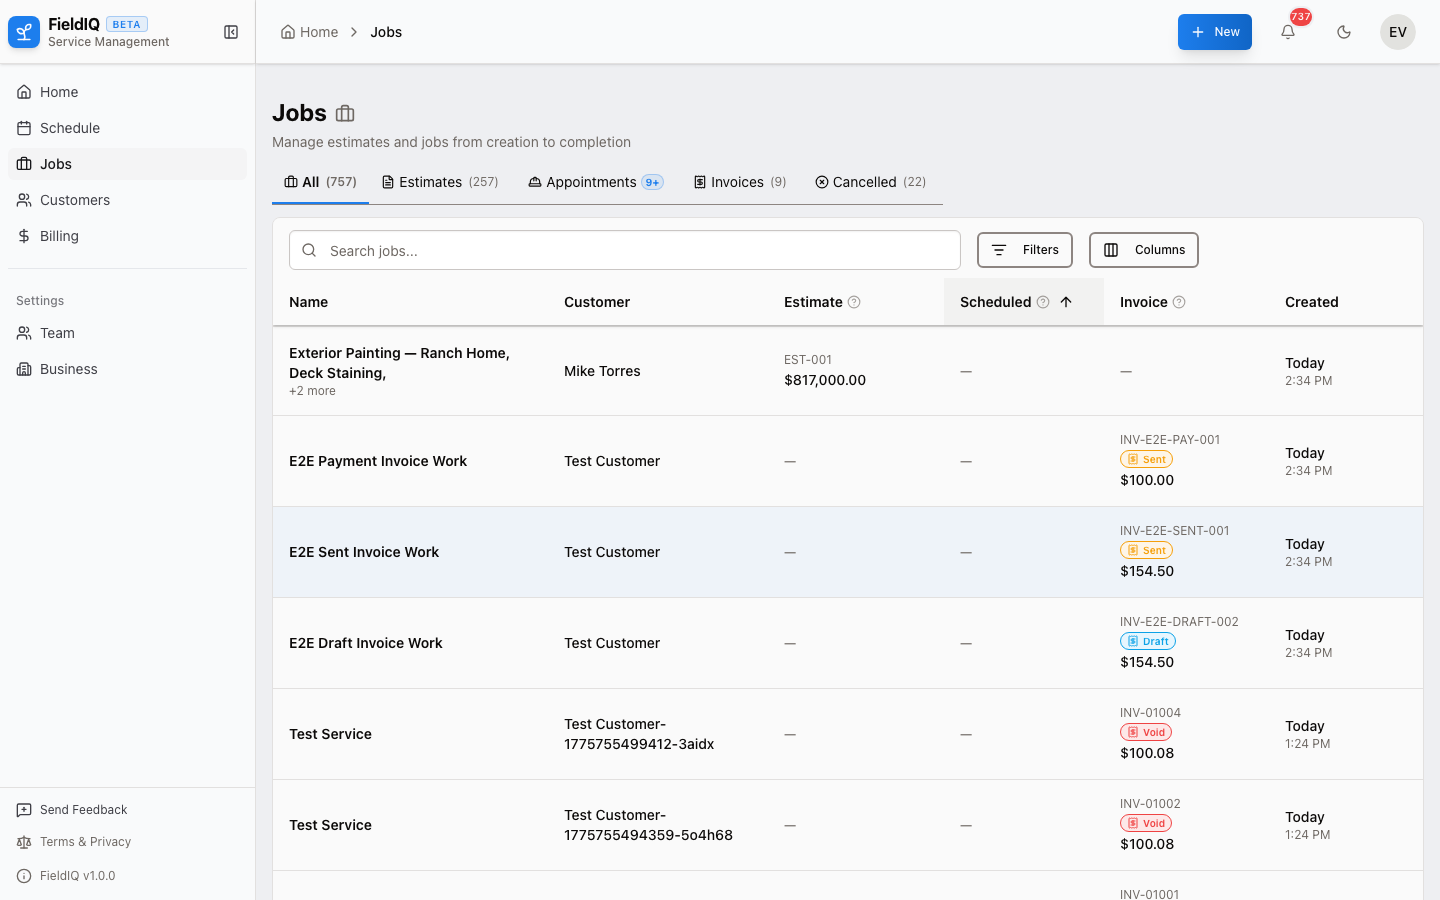Image resolution: width=1440 pixels, height=900 pixels.
Task: Collapse the sidebar panel
Action: point(231,32)
